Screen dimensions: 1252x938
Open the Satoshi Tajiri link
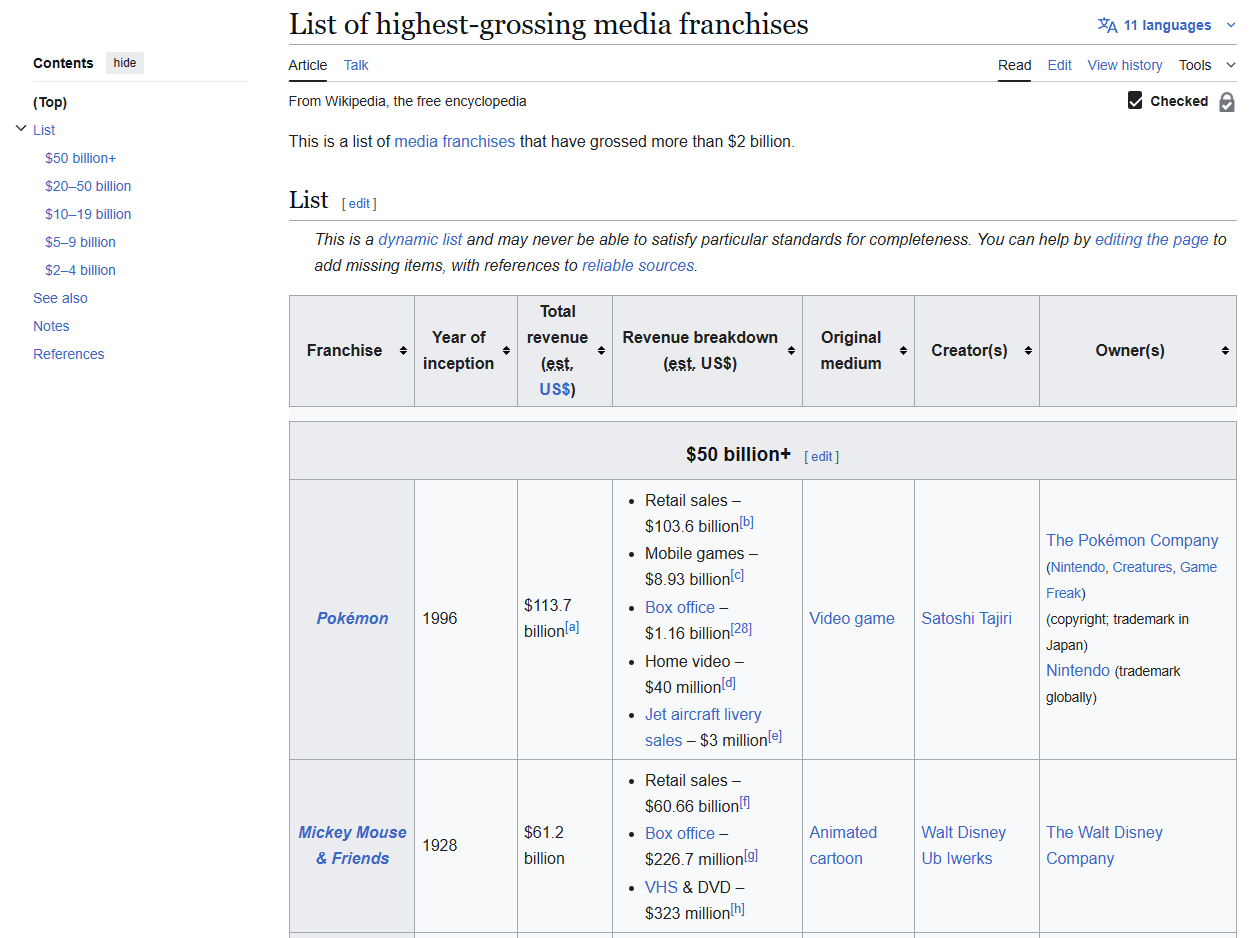point(966,618)
